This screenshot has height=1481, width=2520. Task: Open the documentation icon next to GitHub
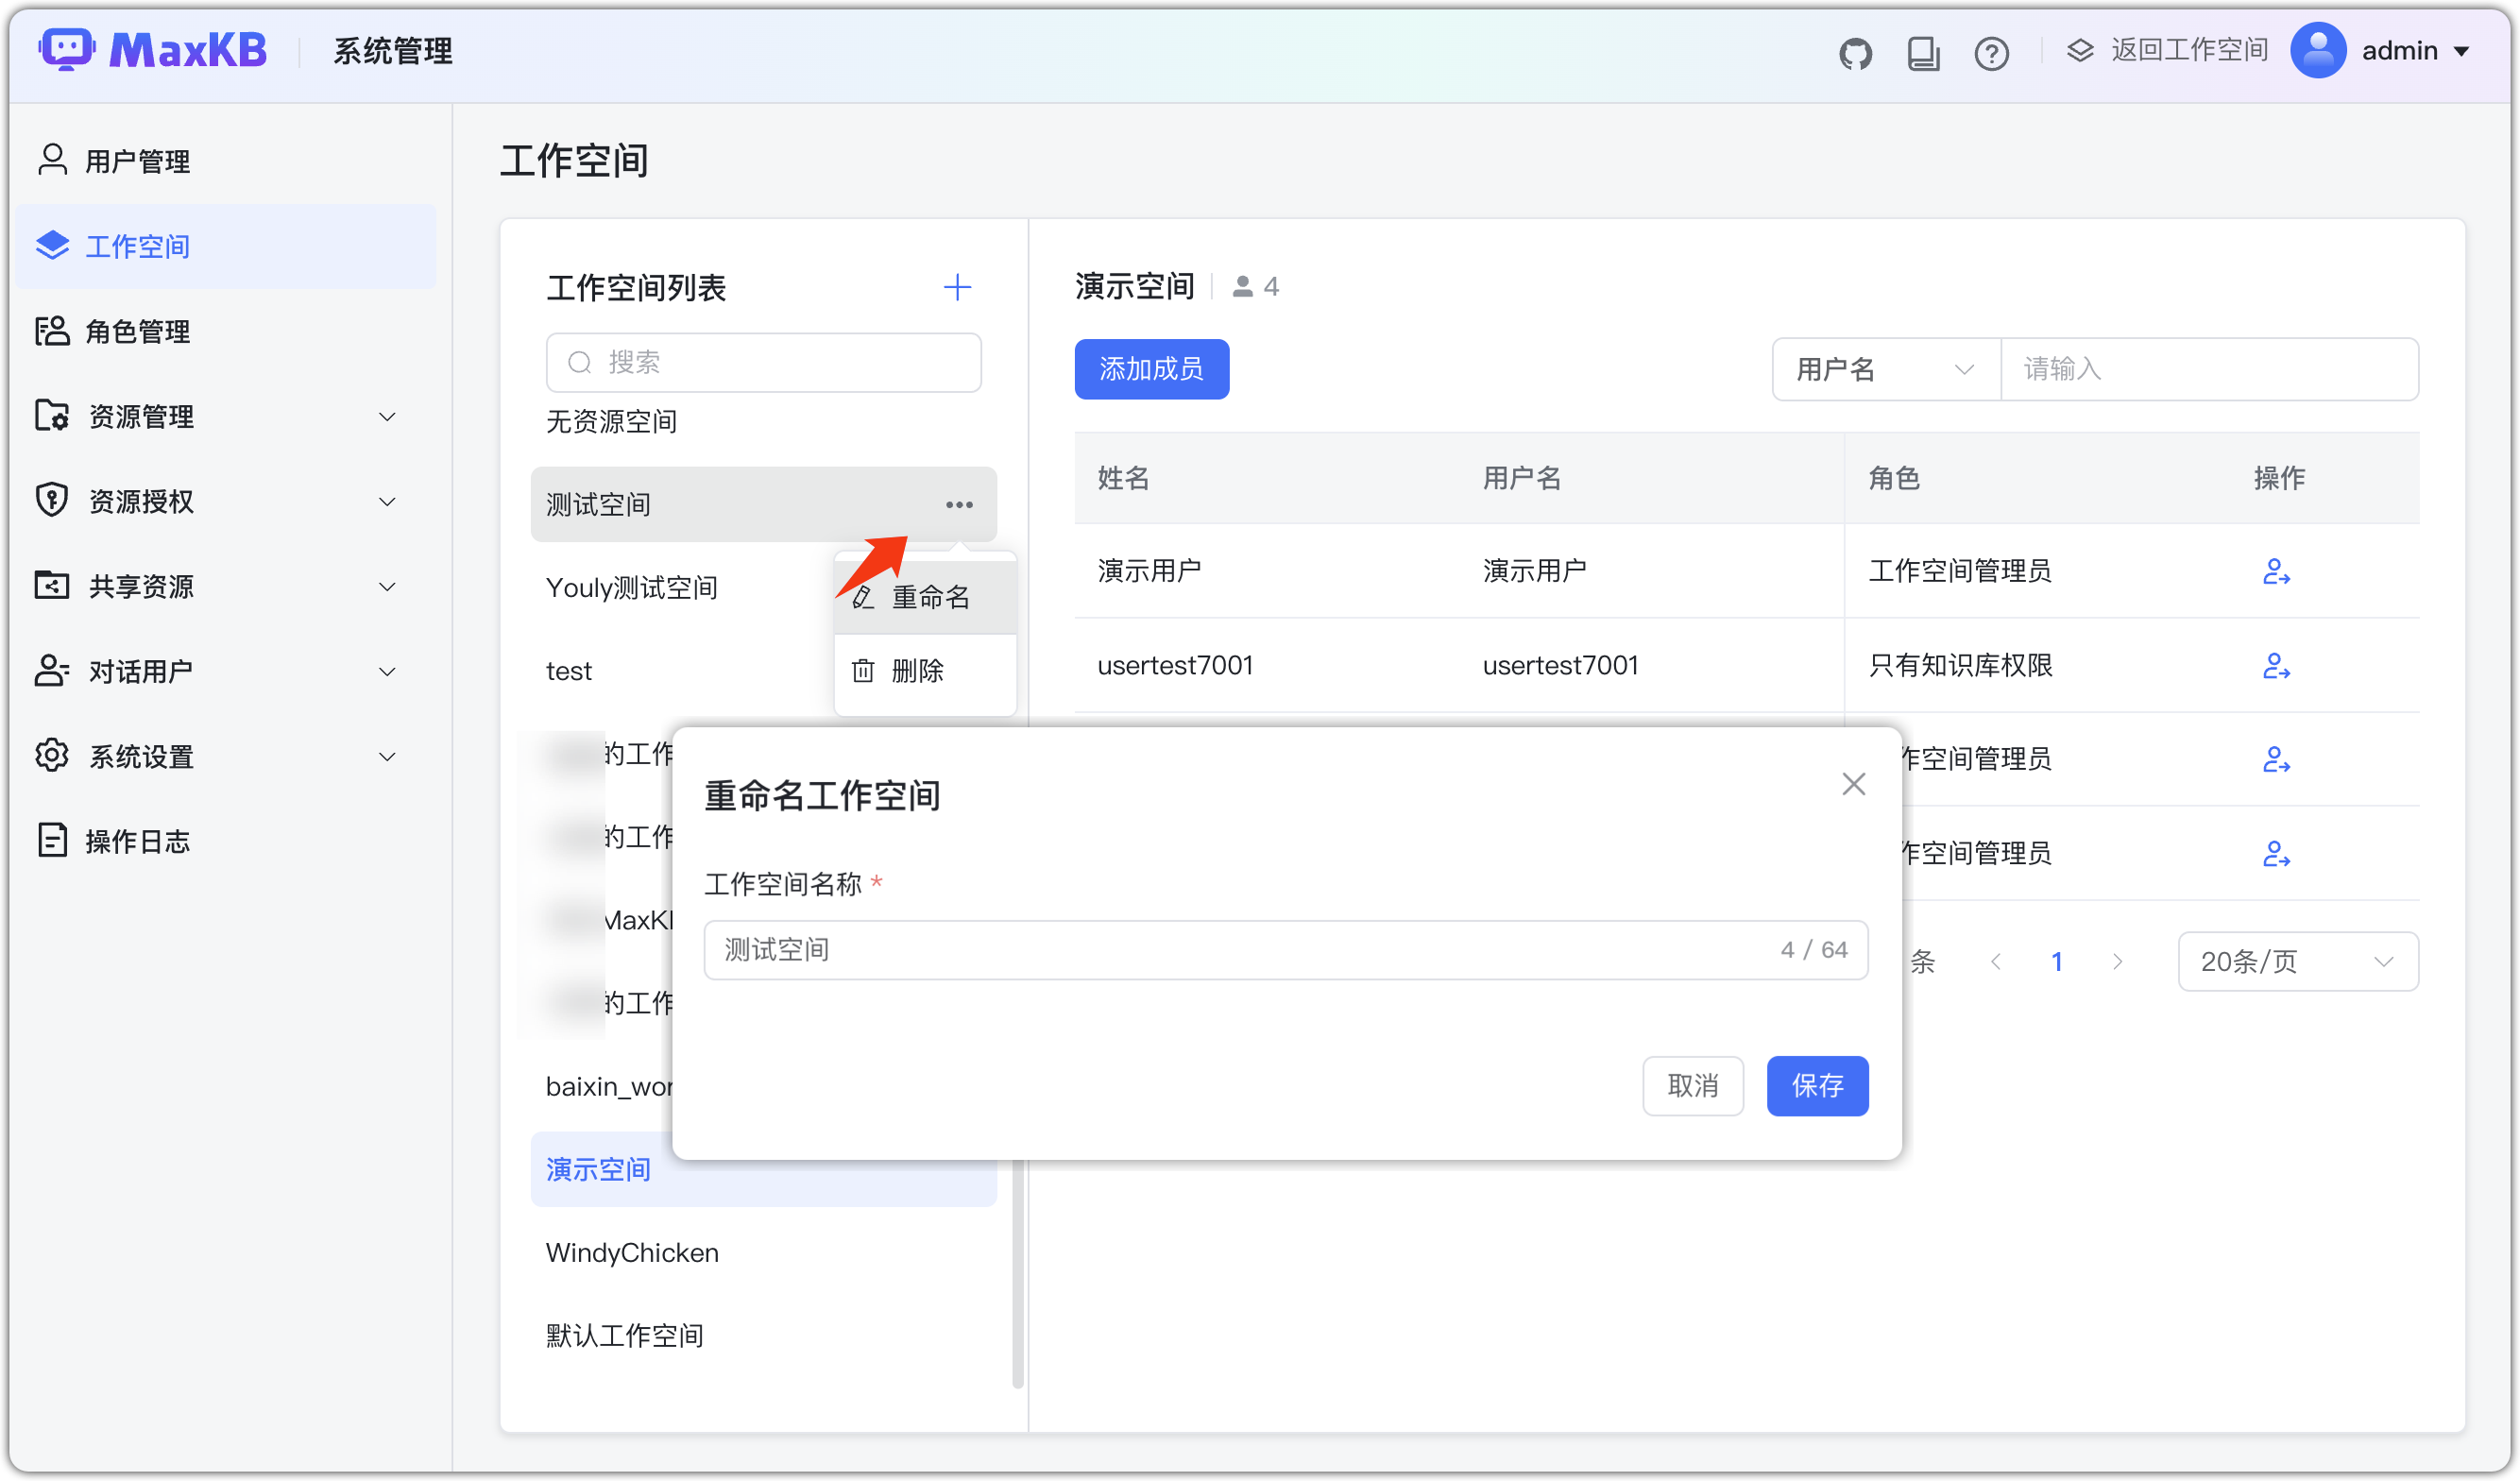click(x=1923, y=52)
